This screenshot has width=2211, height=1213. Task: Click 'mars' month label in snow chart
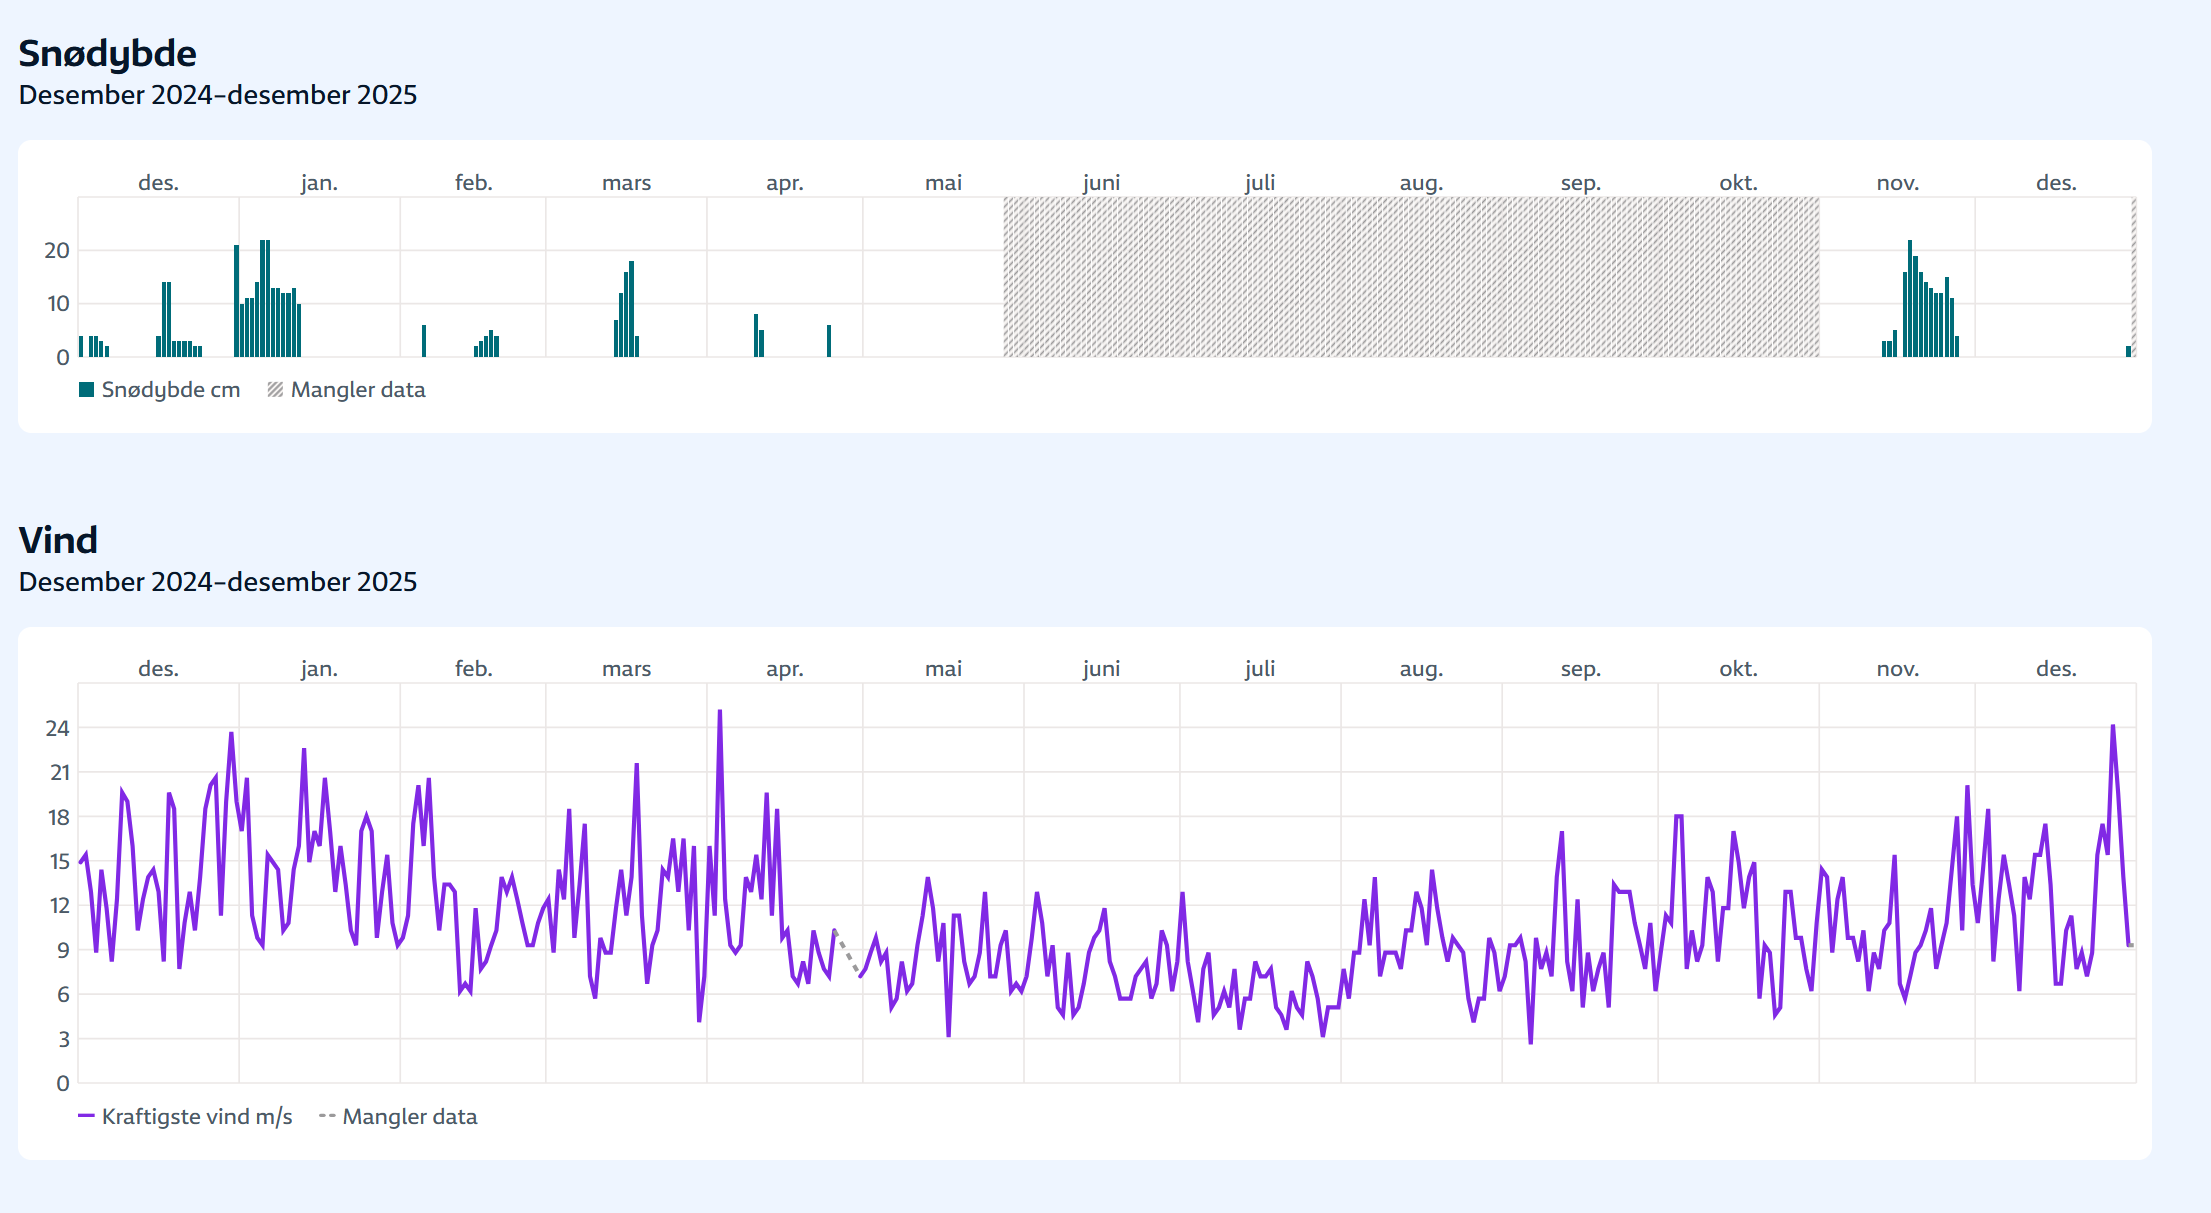coord(626,183)
